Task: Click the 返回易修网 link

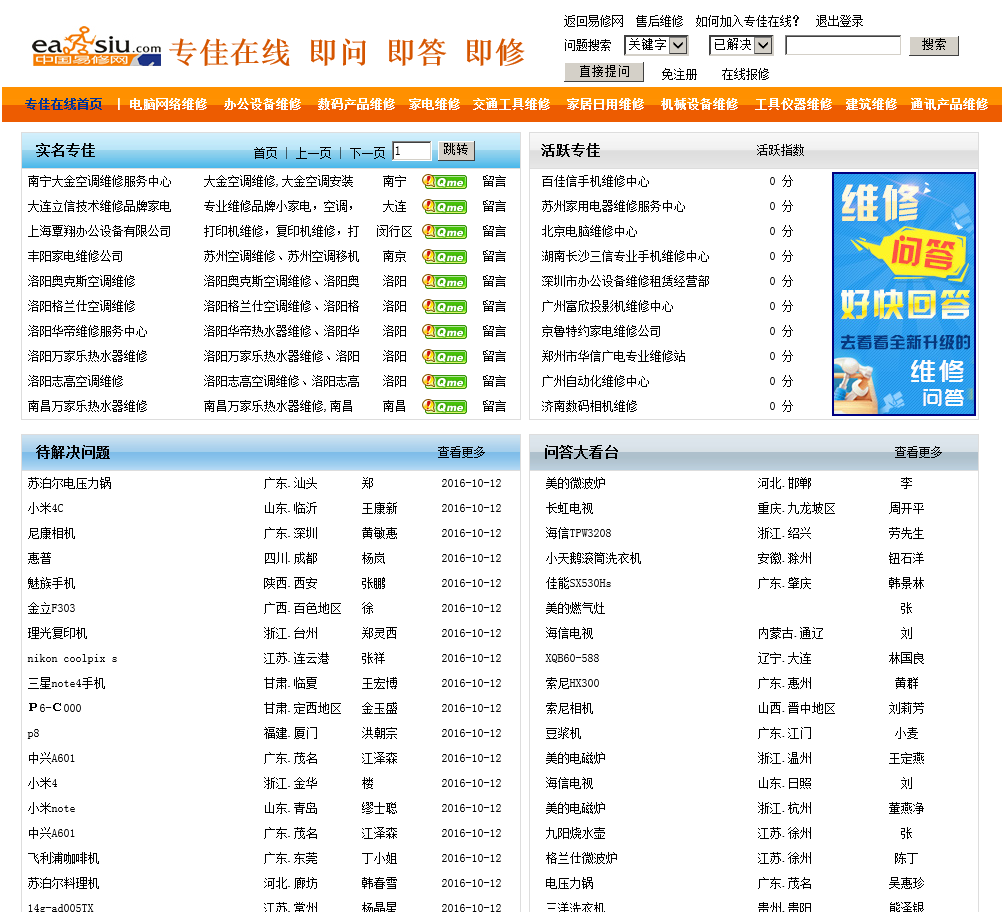Action: click(594, 21)
